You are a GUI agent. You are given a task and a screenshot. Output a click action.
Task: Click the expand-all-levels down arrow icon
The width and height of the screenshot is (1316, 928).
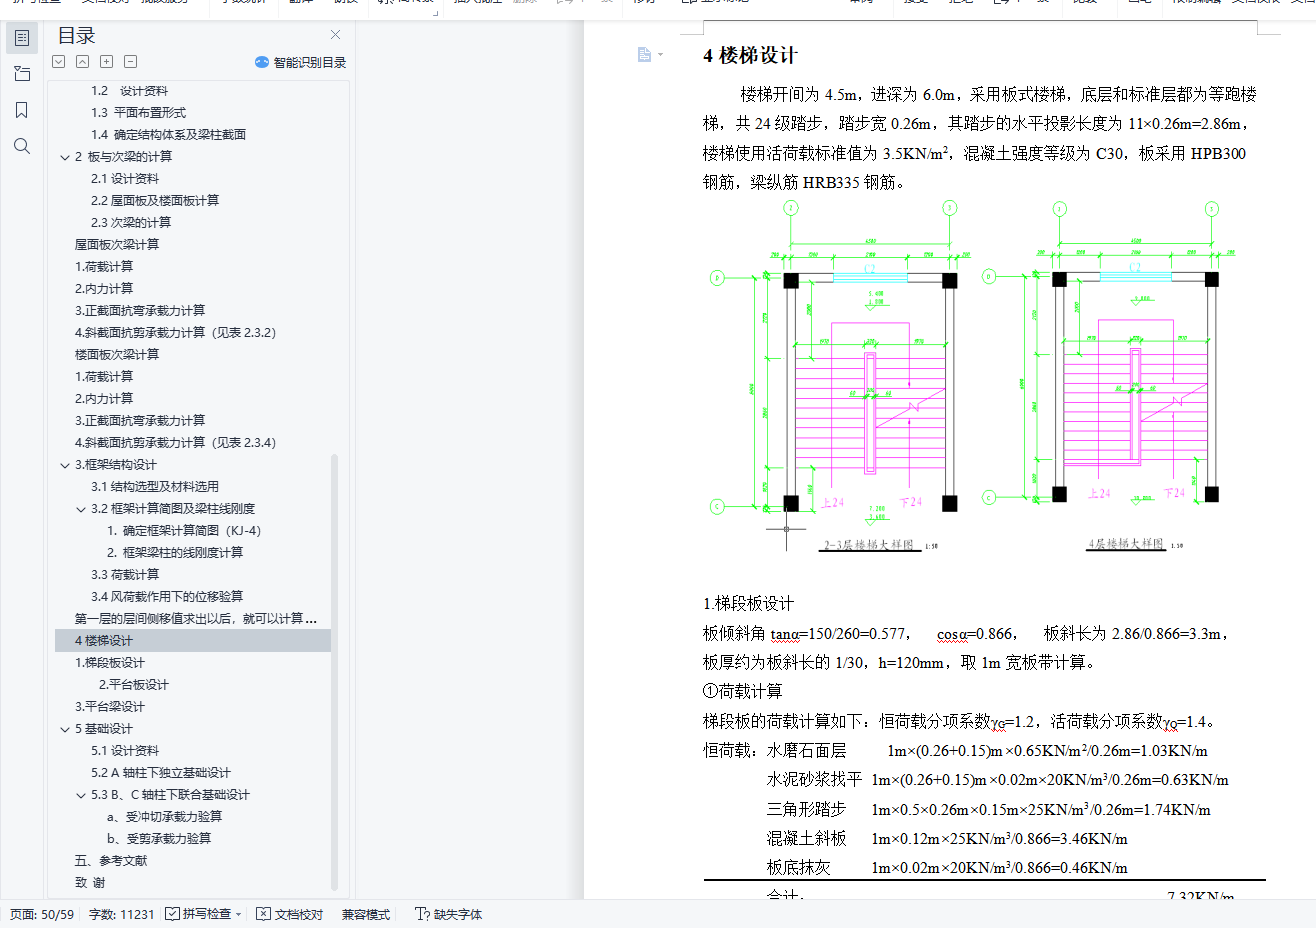click(x=59, y=62)
